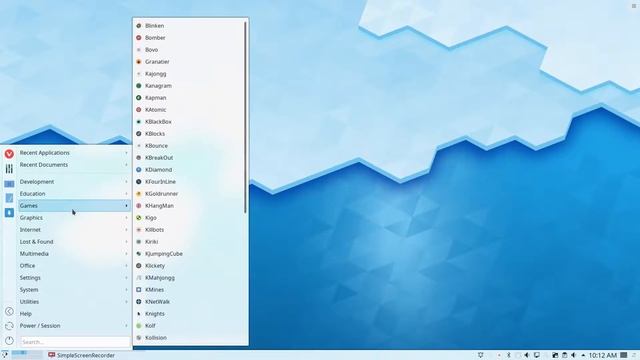
Task: Launch KNetWalk game
Action: 189,302
